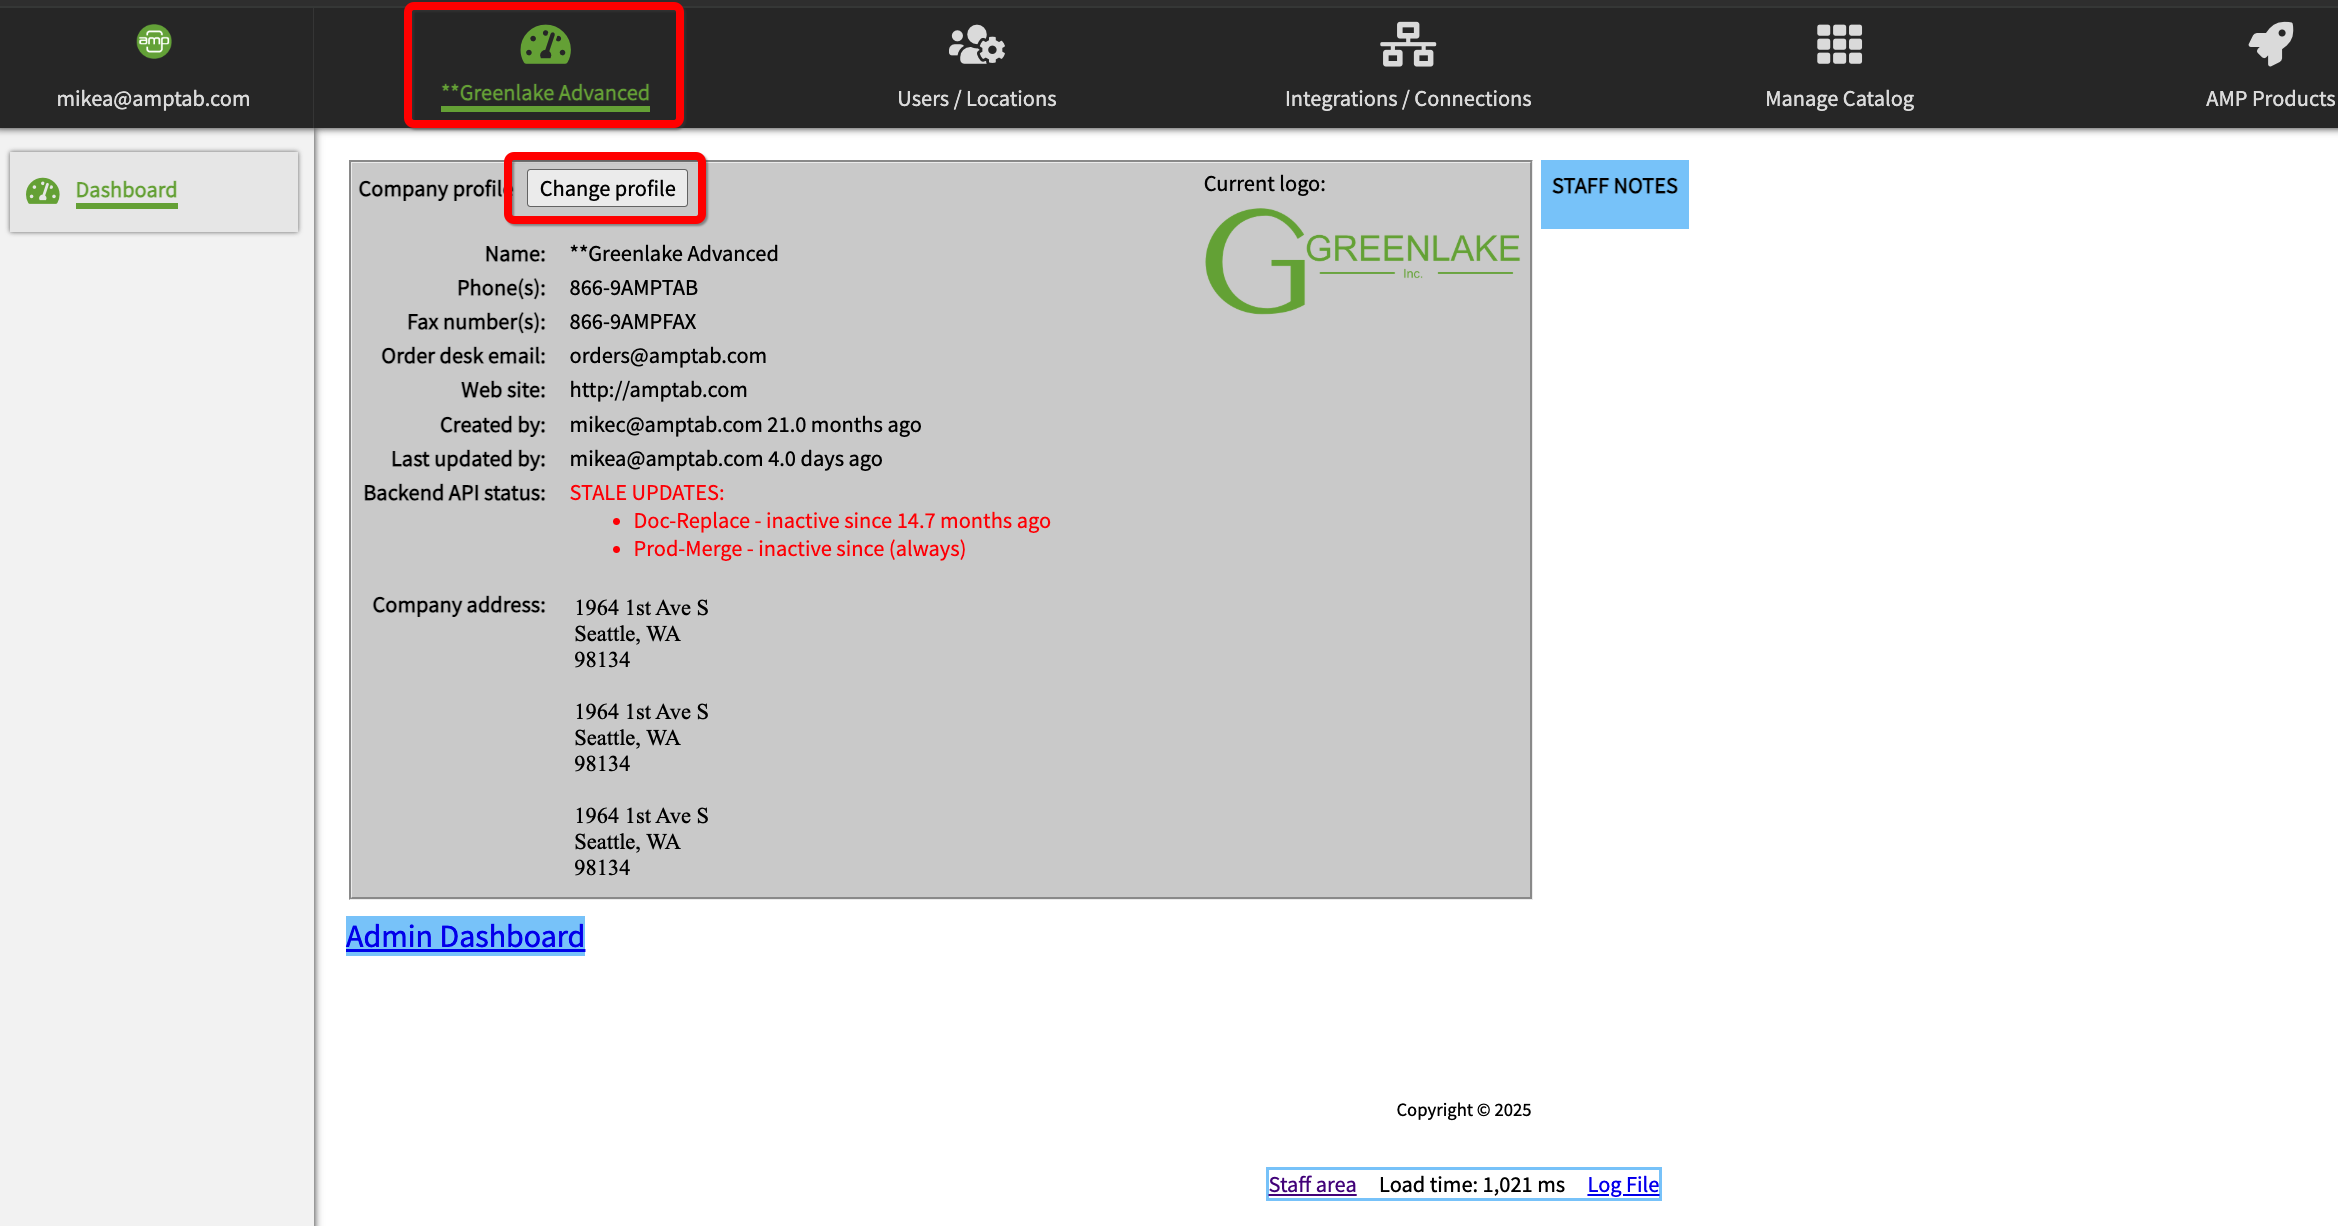Screen dimensions: 2338x1226
Task: Open the mikea@amptab.com account menu
Action: [x=153, y=98]
